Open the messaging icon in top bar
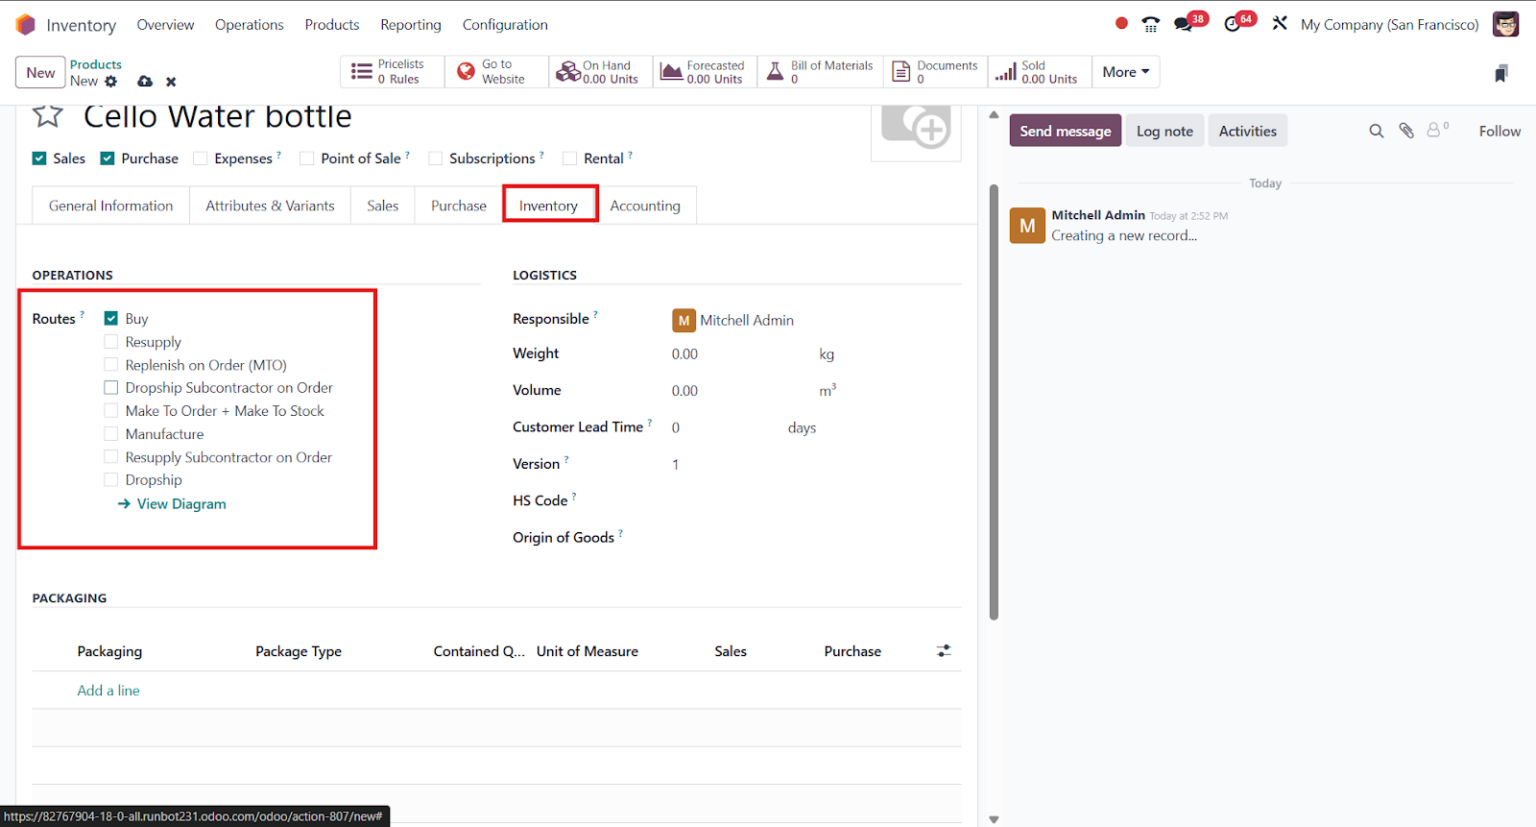 pyautogui.click(x=1182, y=22)
